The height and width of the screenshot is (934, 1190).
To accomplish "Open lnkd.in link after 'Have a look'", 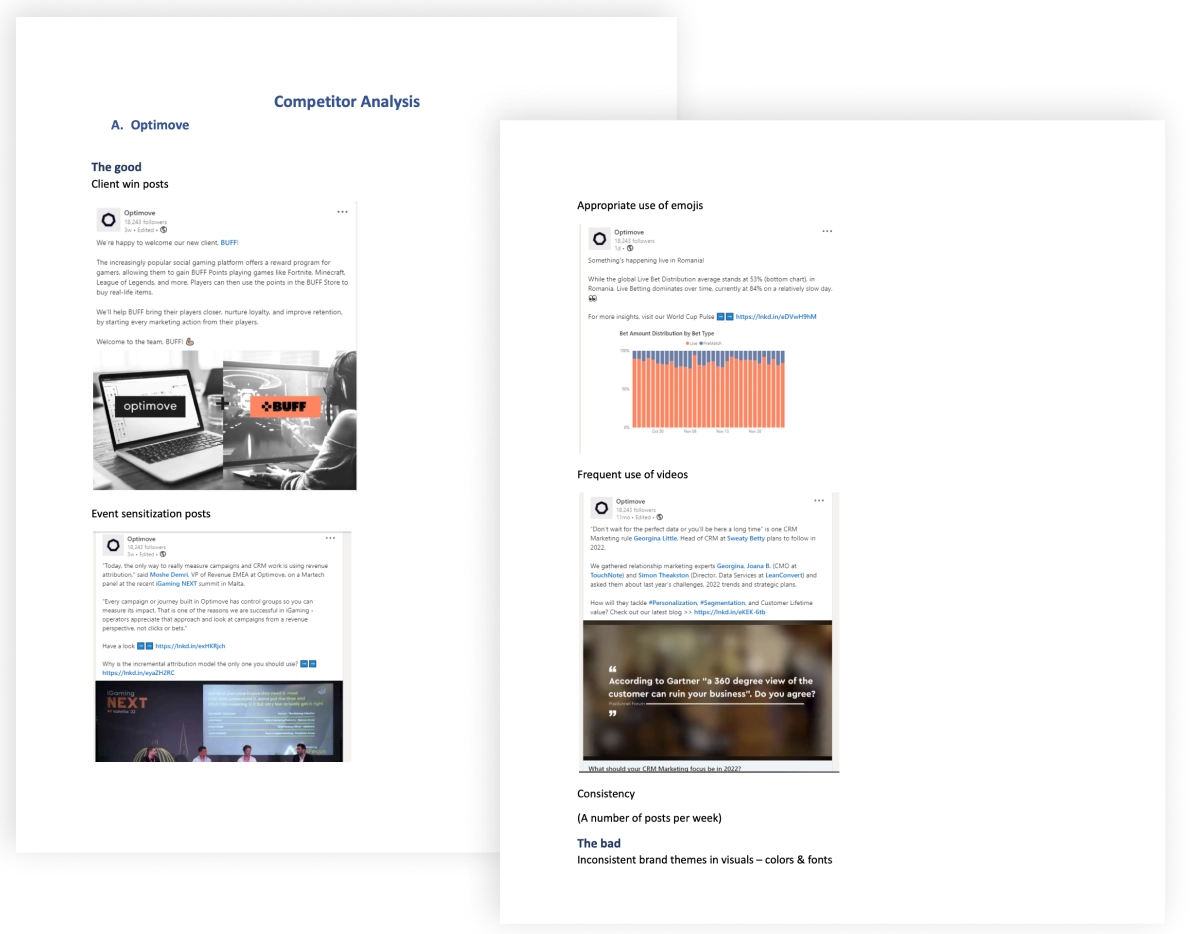I will click(190, 646).
